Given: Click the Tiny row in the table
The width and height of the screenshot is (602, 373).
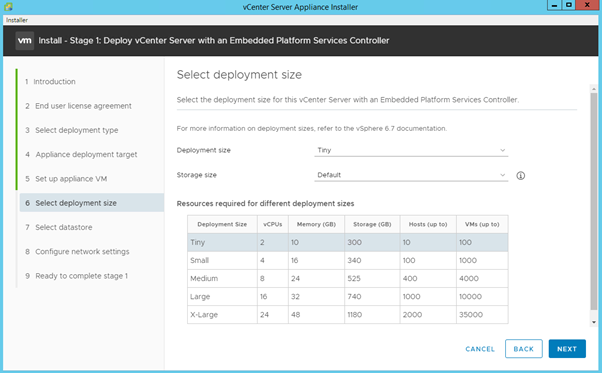Looking at the screenshot, I should pyautogui.click(x=347, y=242).
